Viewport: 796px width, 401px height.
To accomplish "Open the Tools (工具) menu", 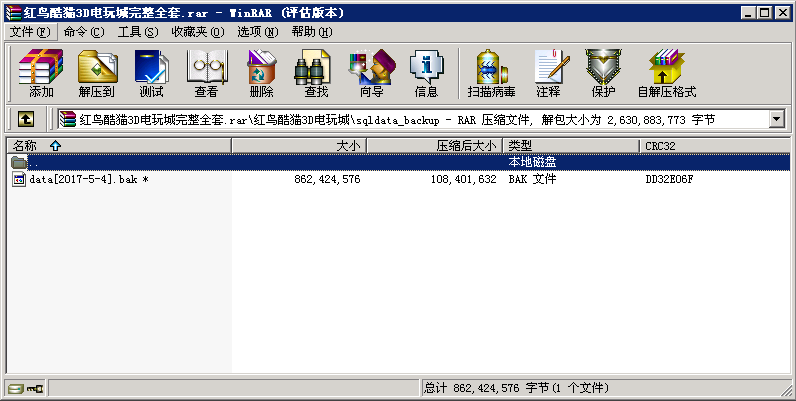I will click(x=138, y=32).
